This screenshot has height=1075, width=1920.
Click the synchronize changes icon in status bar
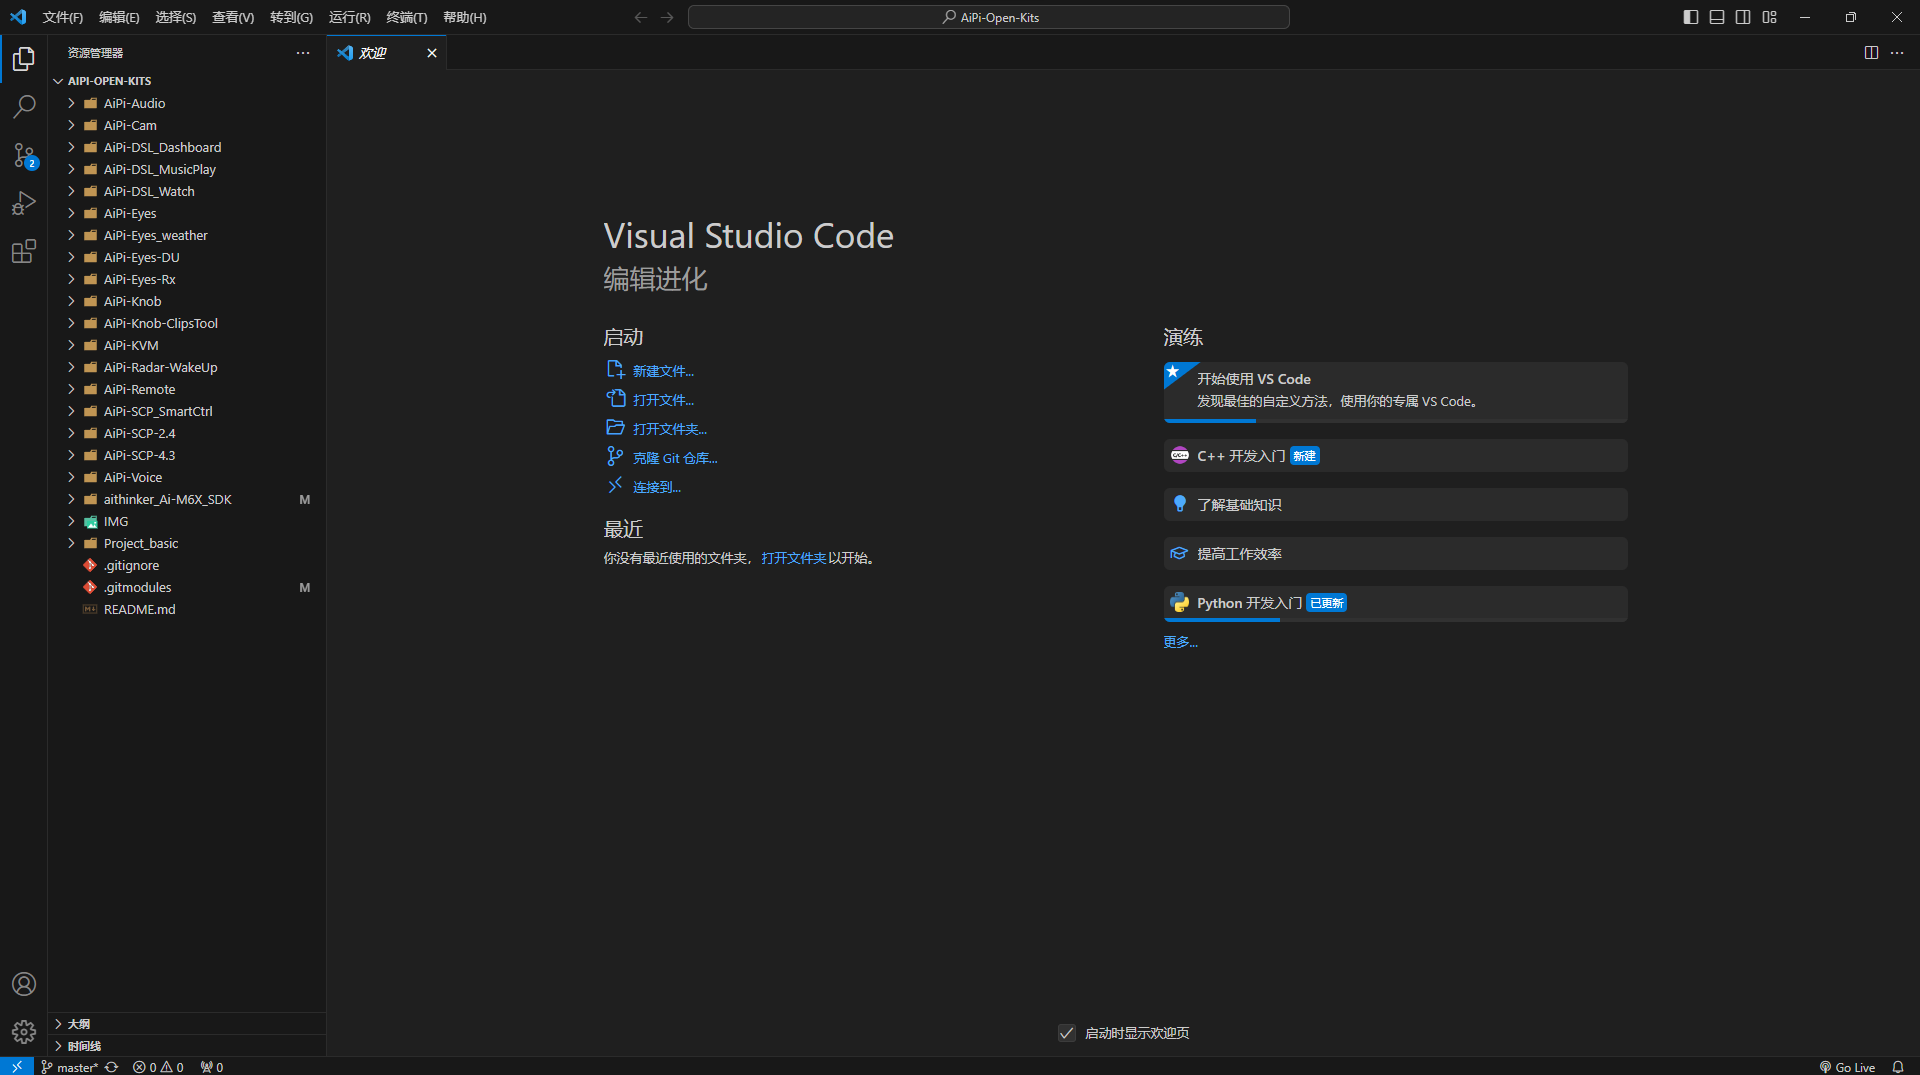pyautogui.click(x=111, y=1067)
